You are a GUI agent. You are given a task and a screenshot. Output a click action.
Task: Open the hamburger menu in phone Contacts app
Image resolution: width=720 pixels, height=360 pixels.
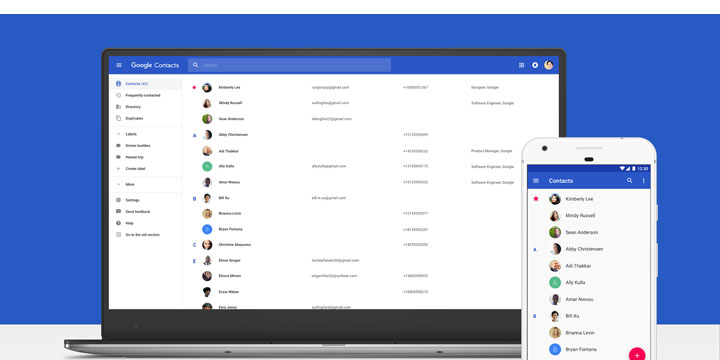click(535, 181)
